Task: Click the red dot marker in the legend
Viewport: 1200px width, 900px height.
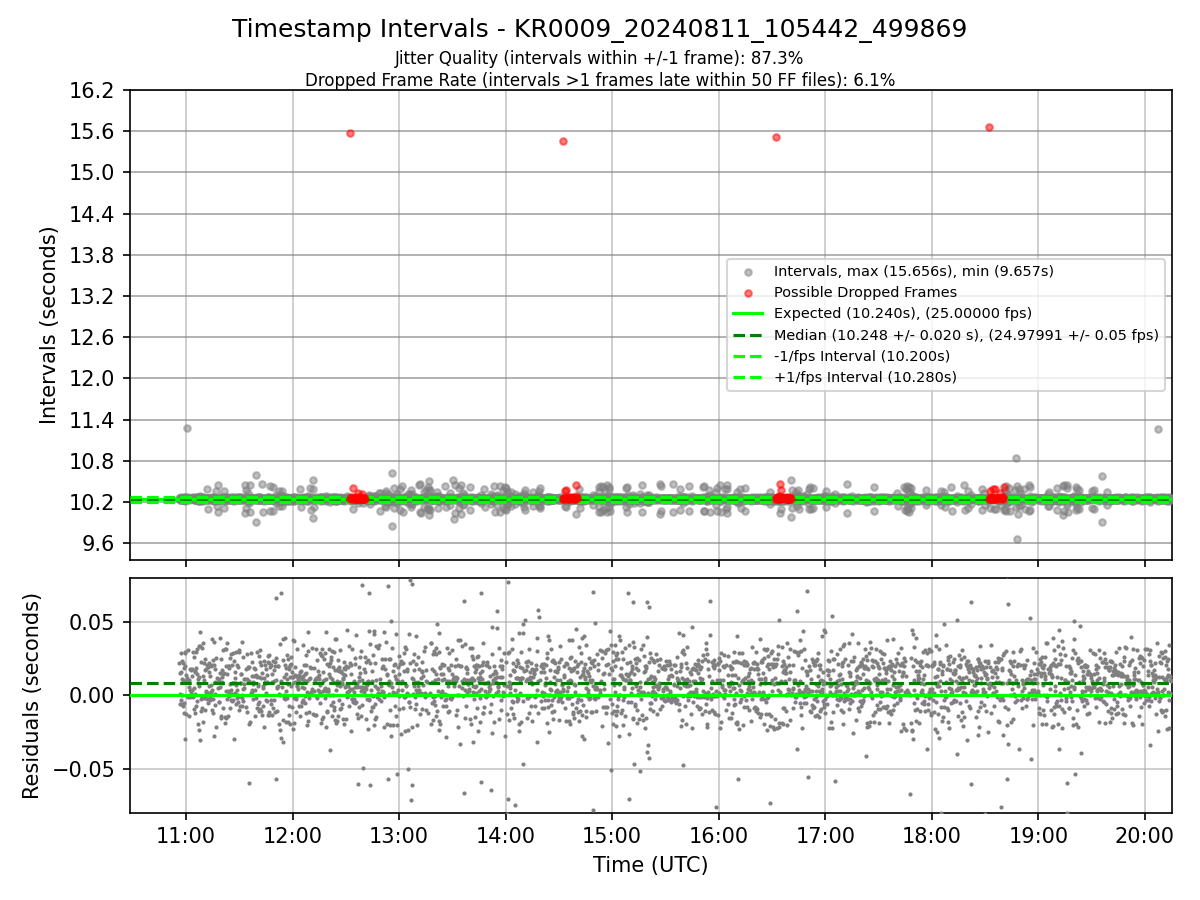Action: (749, 292)
